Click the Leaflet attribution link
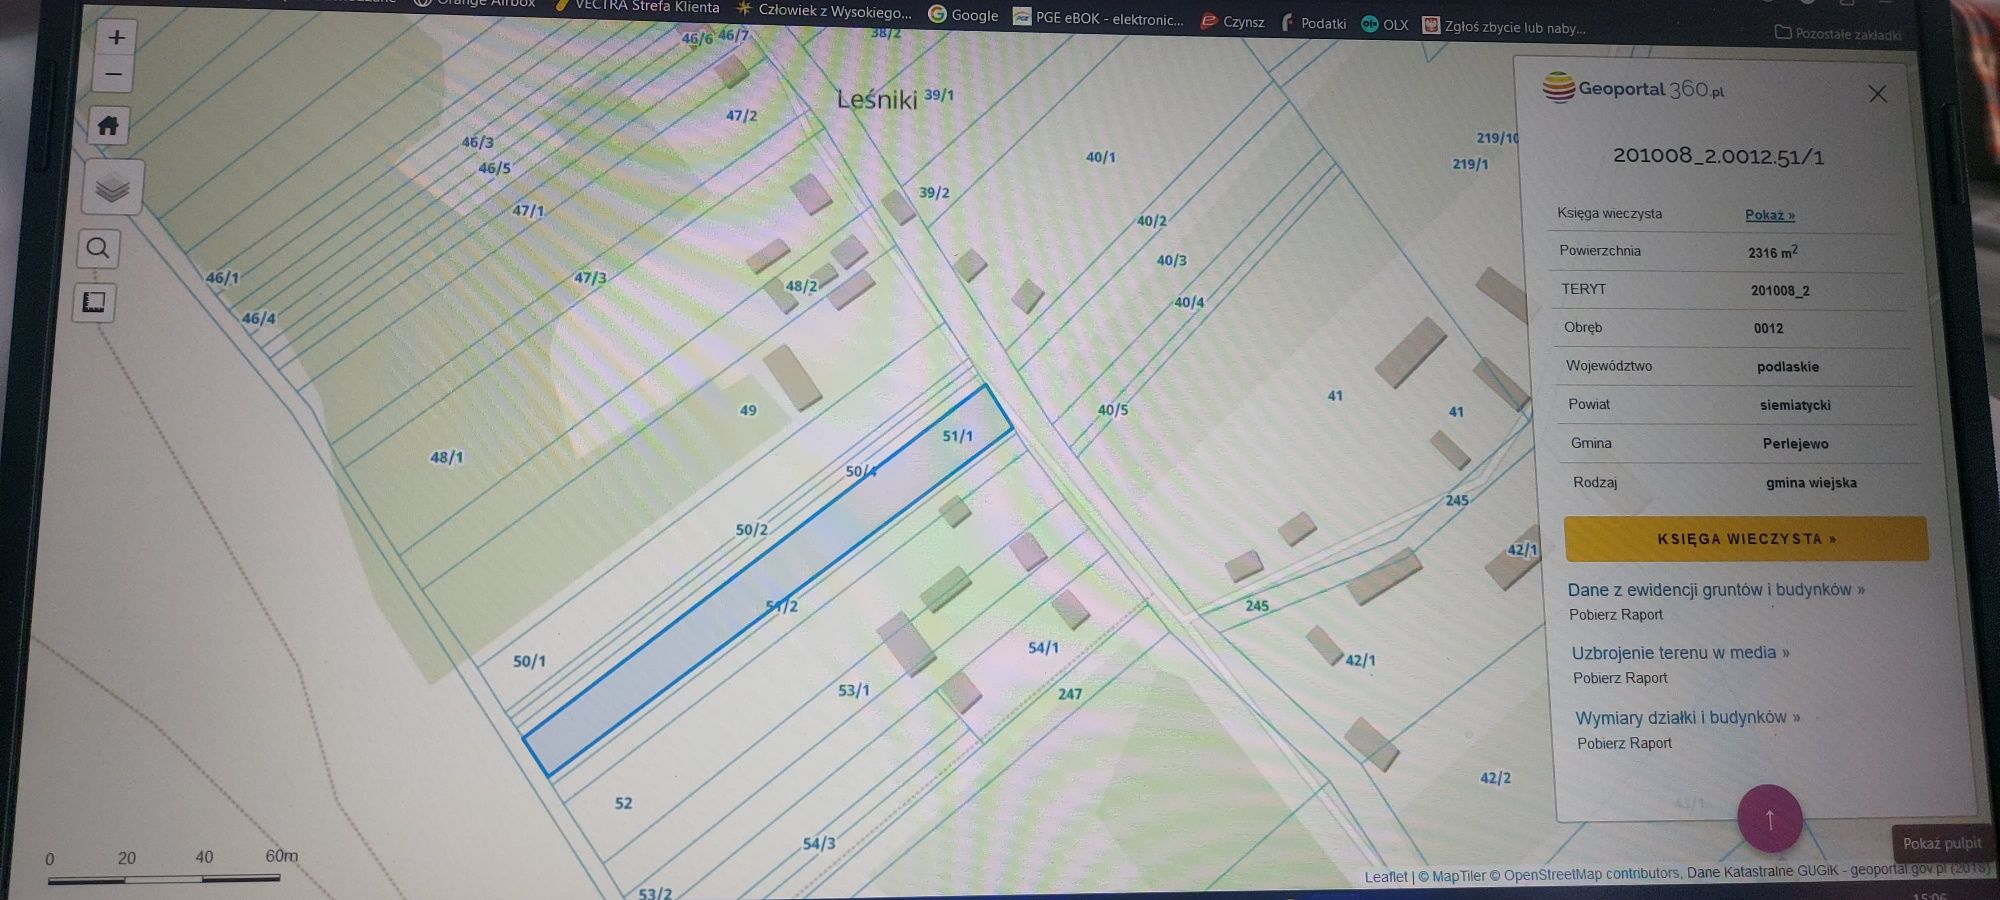 click(x=1385, y=877)
